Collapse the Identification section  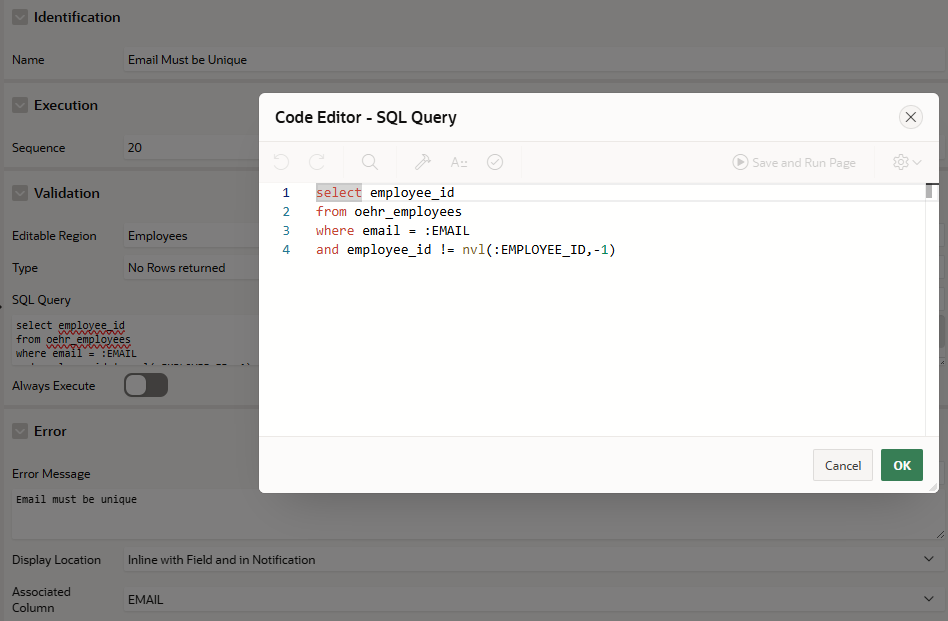point(20,17)
